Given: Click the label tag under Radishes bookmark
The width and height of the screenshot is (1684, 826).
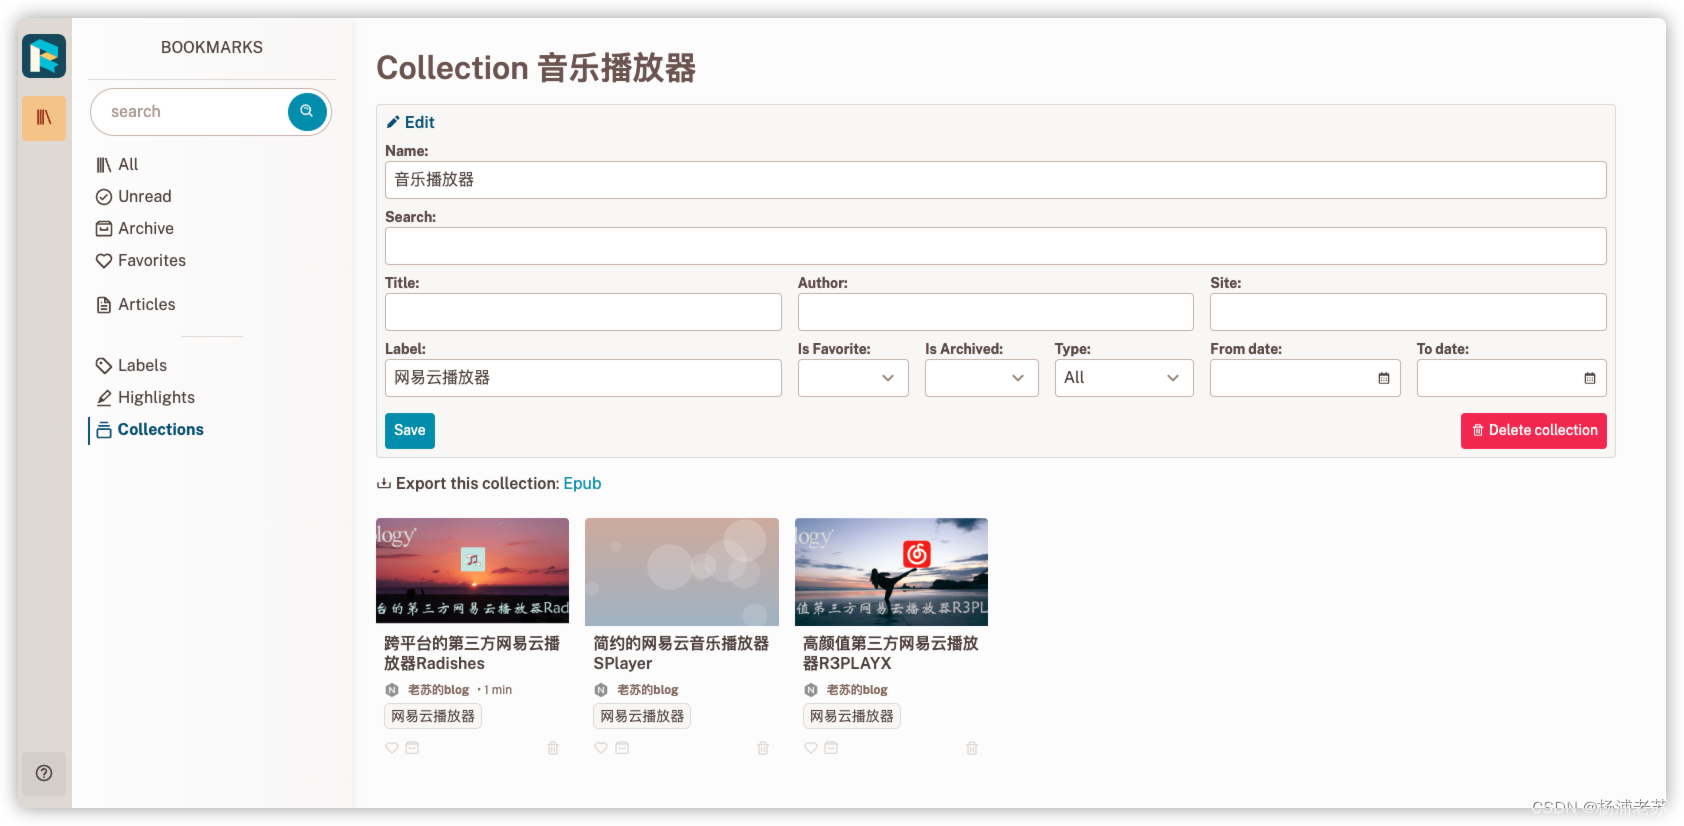Looking at the screenshot, I should [x=433, y=717].
